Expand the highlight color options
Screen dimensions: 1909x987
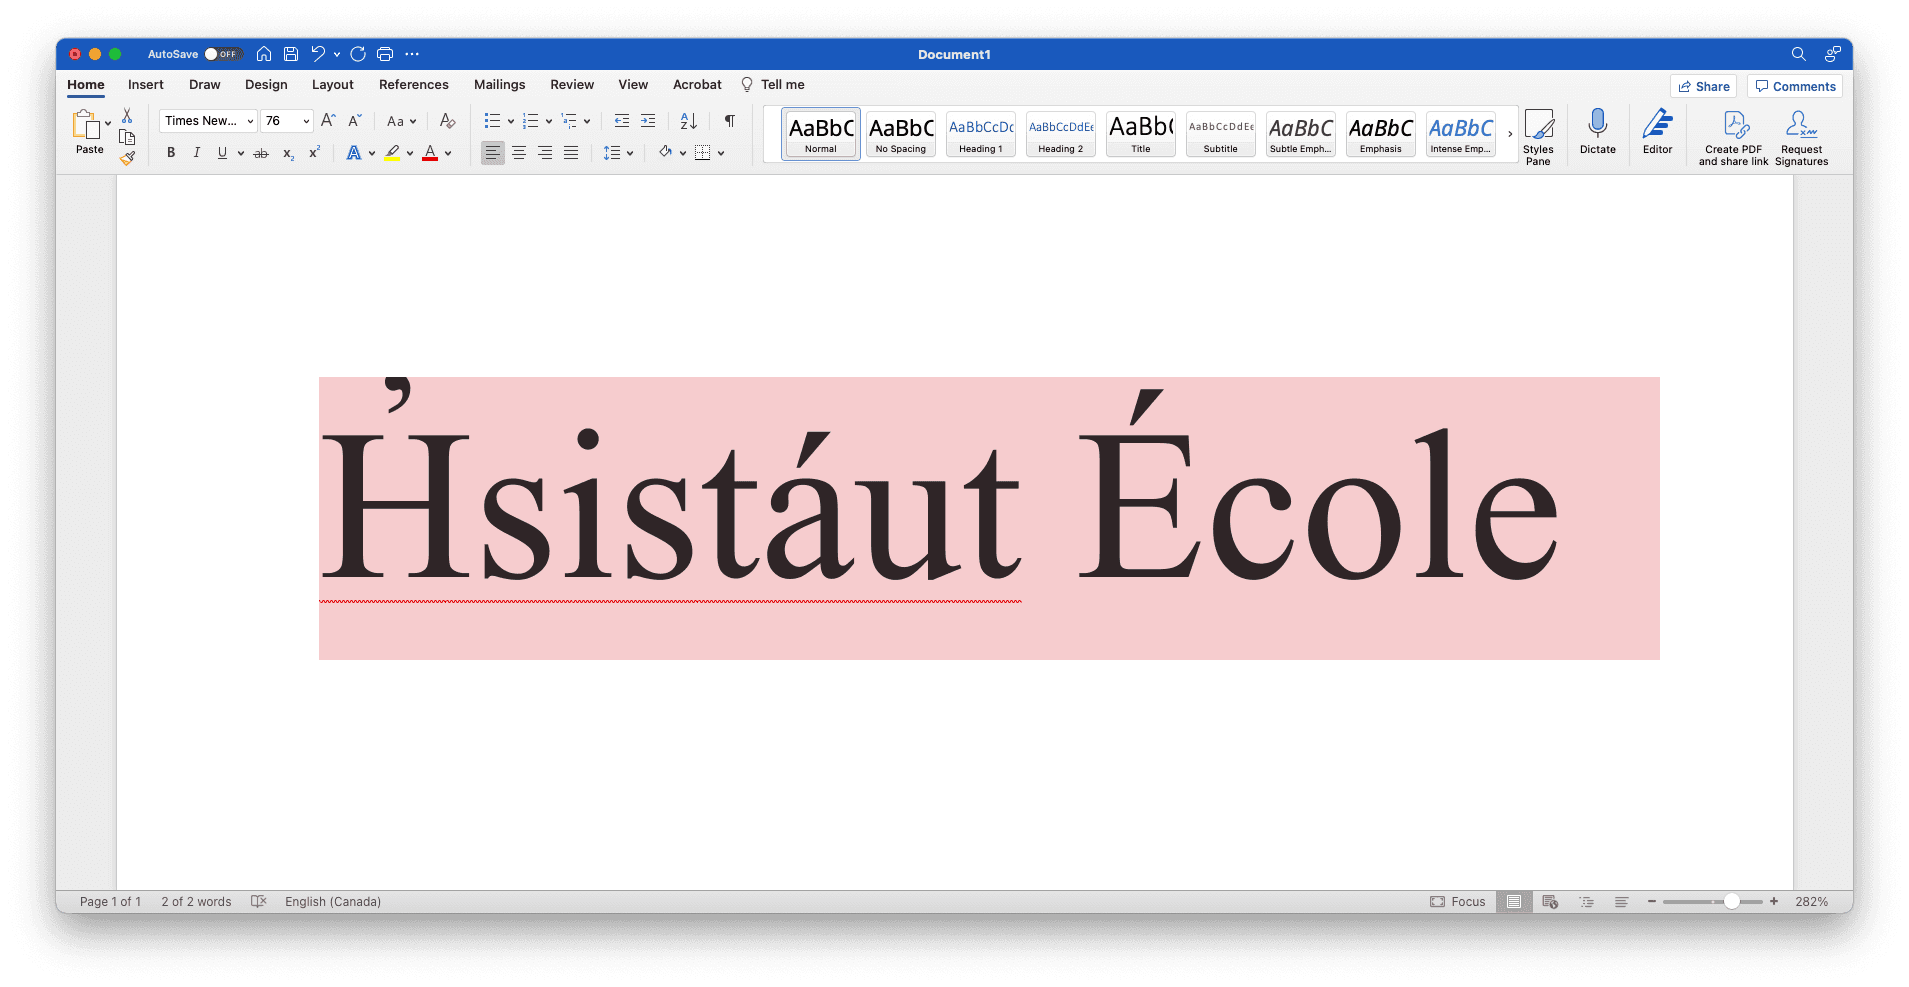408,152
